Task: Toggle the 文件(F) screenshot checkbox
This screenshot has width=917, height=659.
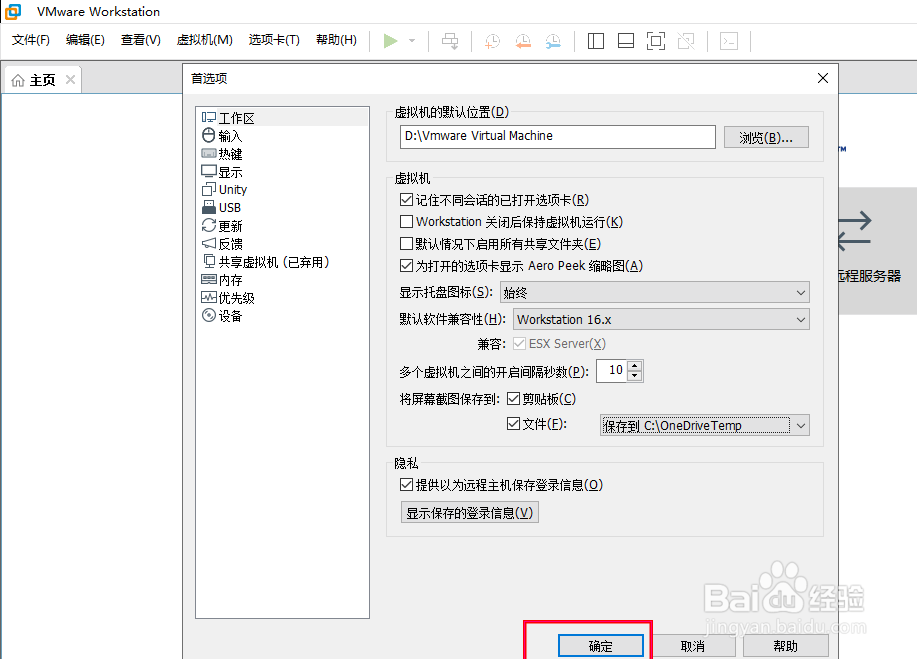Action: tap(513, 424)
